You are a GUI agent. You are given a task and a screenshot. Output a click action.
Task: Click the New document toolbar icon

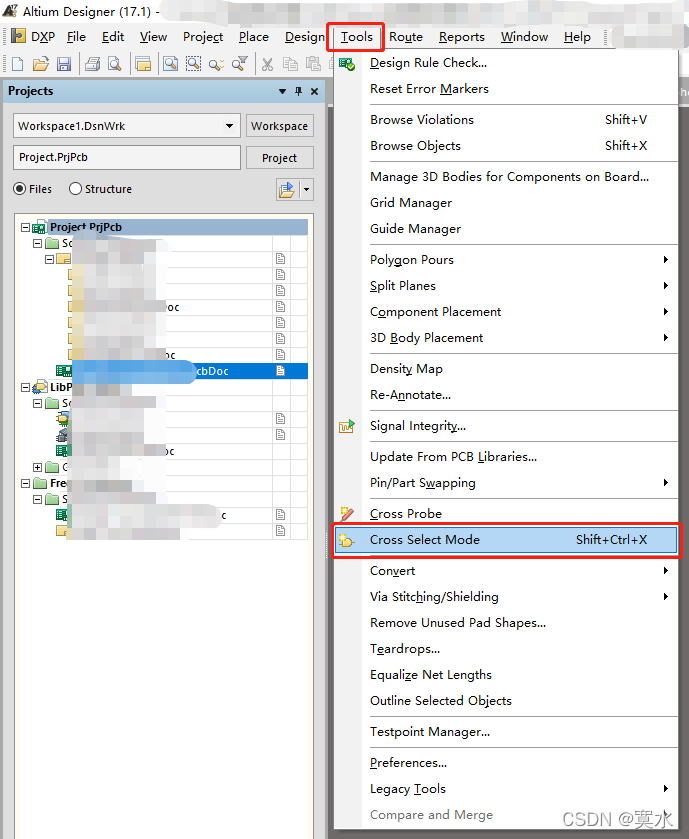coord(18,64)
